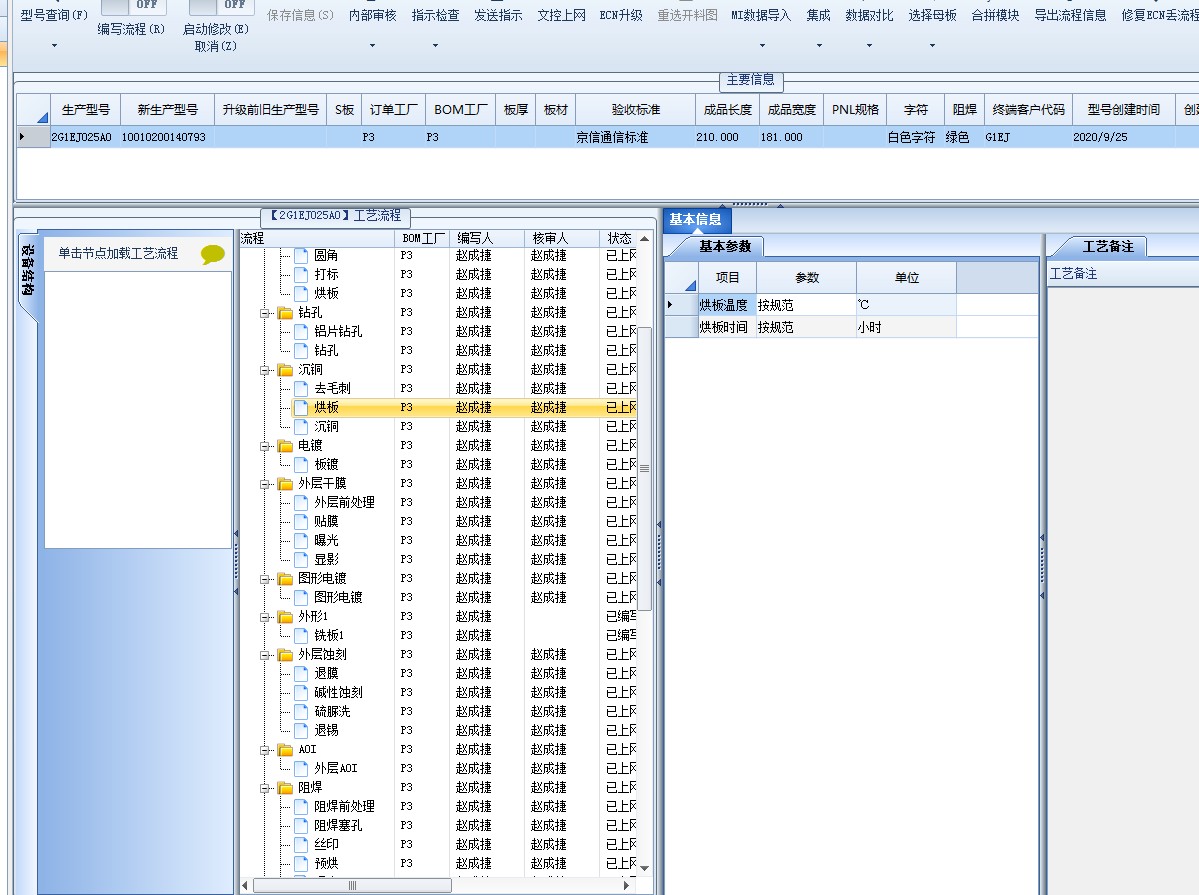
Task: Click the page icon beside 贴膜
Action: pyautogui.click(x=301, y=522)
